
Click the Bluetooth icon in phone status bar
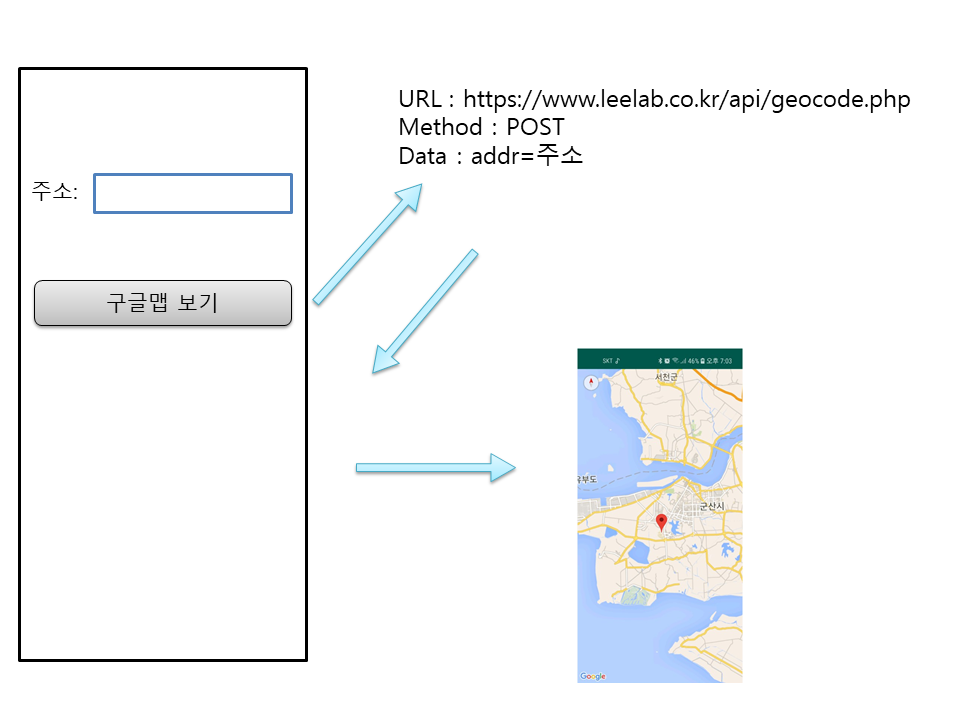click(x=661, y=360)
